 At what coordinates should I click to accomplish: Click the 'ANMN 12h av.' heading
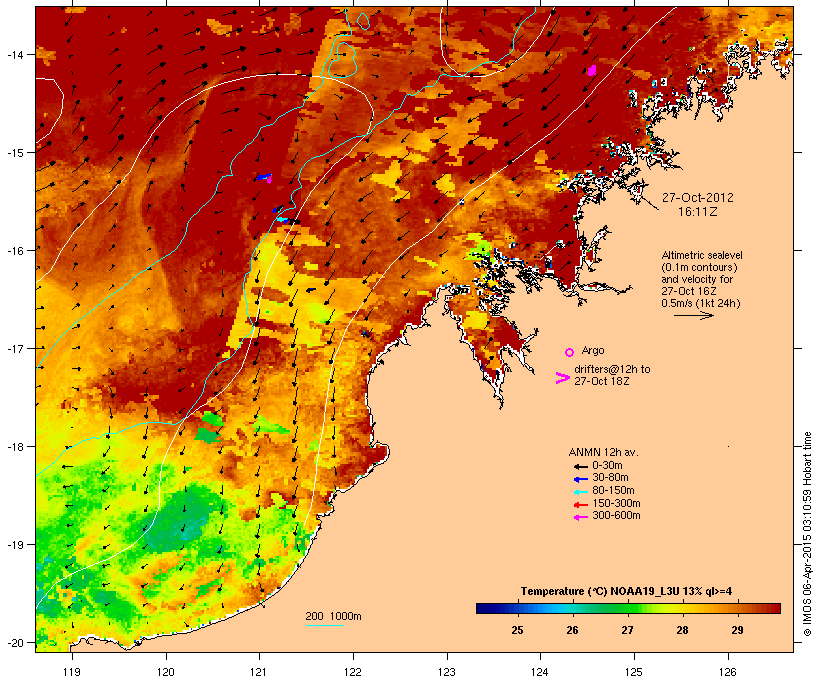pos(603,452)
